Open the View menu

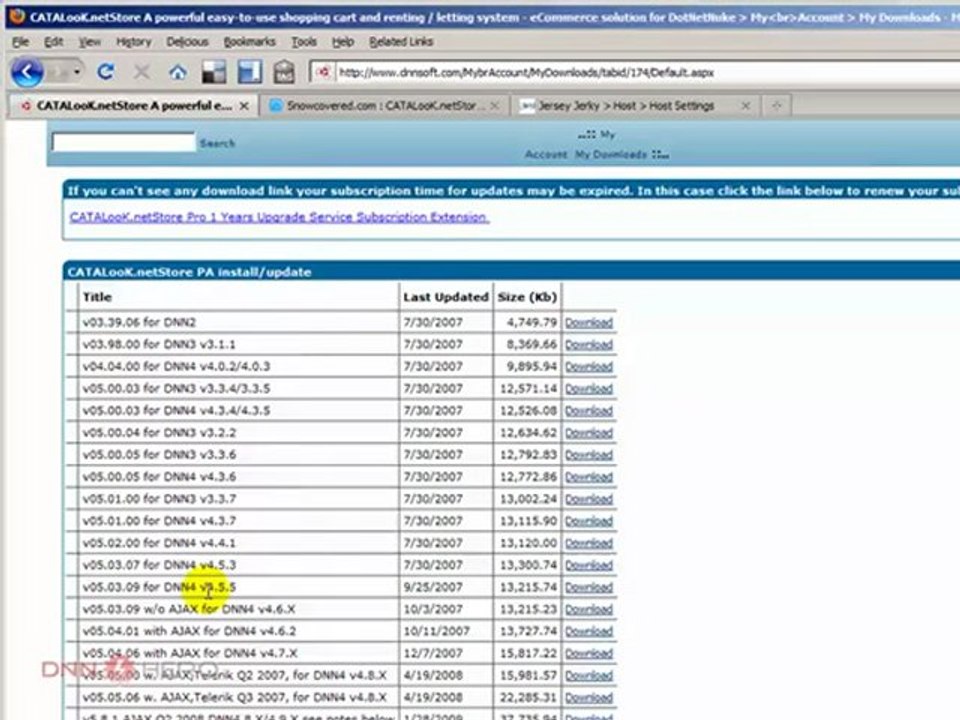[89, 42]
